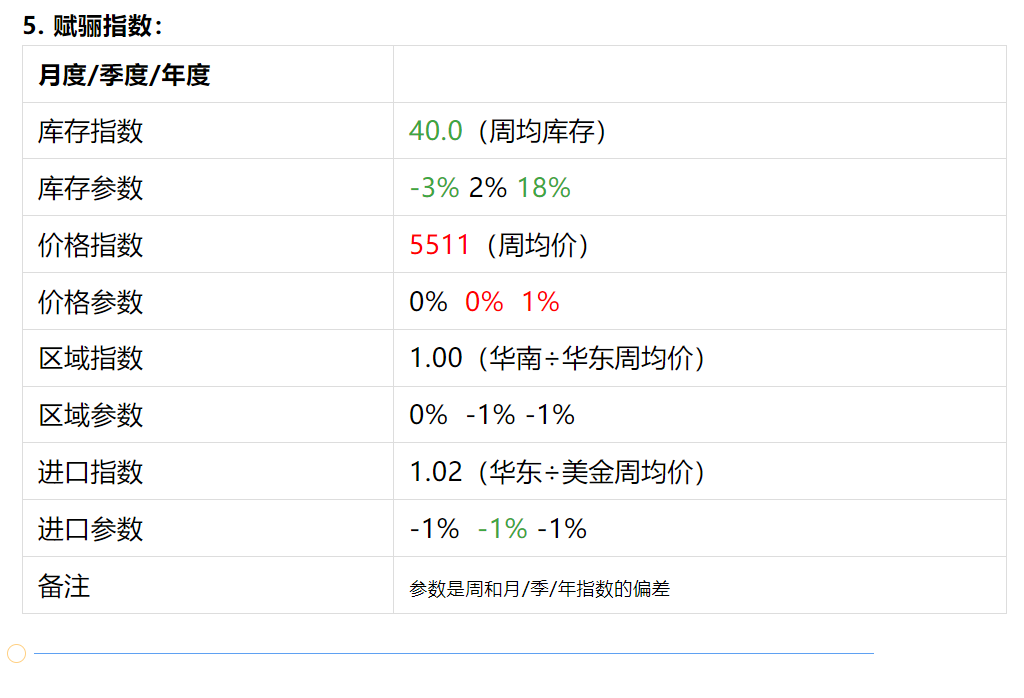Screen dimensions: 1024x698
Task: Click the green '18%' inventory parameter
Action: (543, 188)
